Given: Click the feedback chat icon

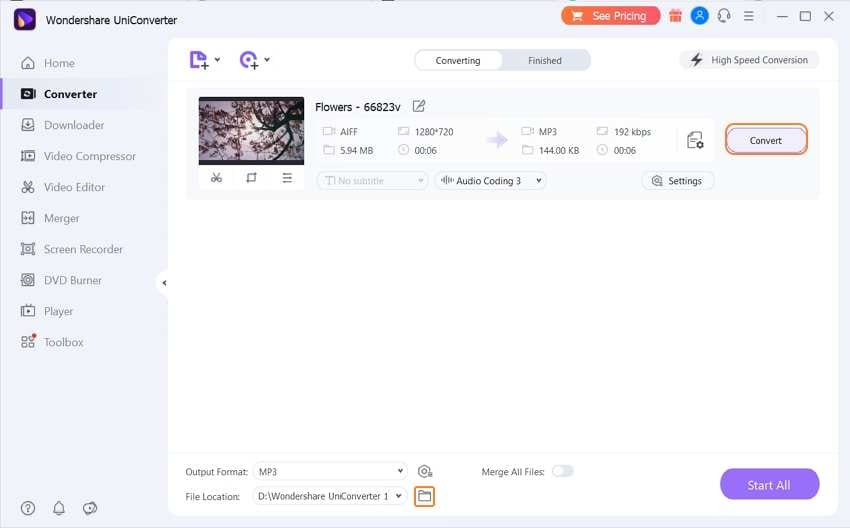Looking at the screenshot, I should (90, 508).
